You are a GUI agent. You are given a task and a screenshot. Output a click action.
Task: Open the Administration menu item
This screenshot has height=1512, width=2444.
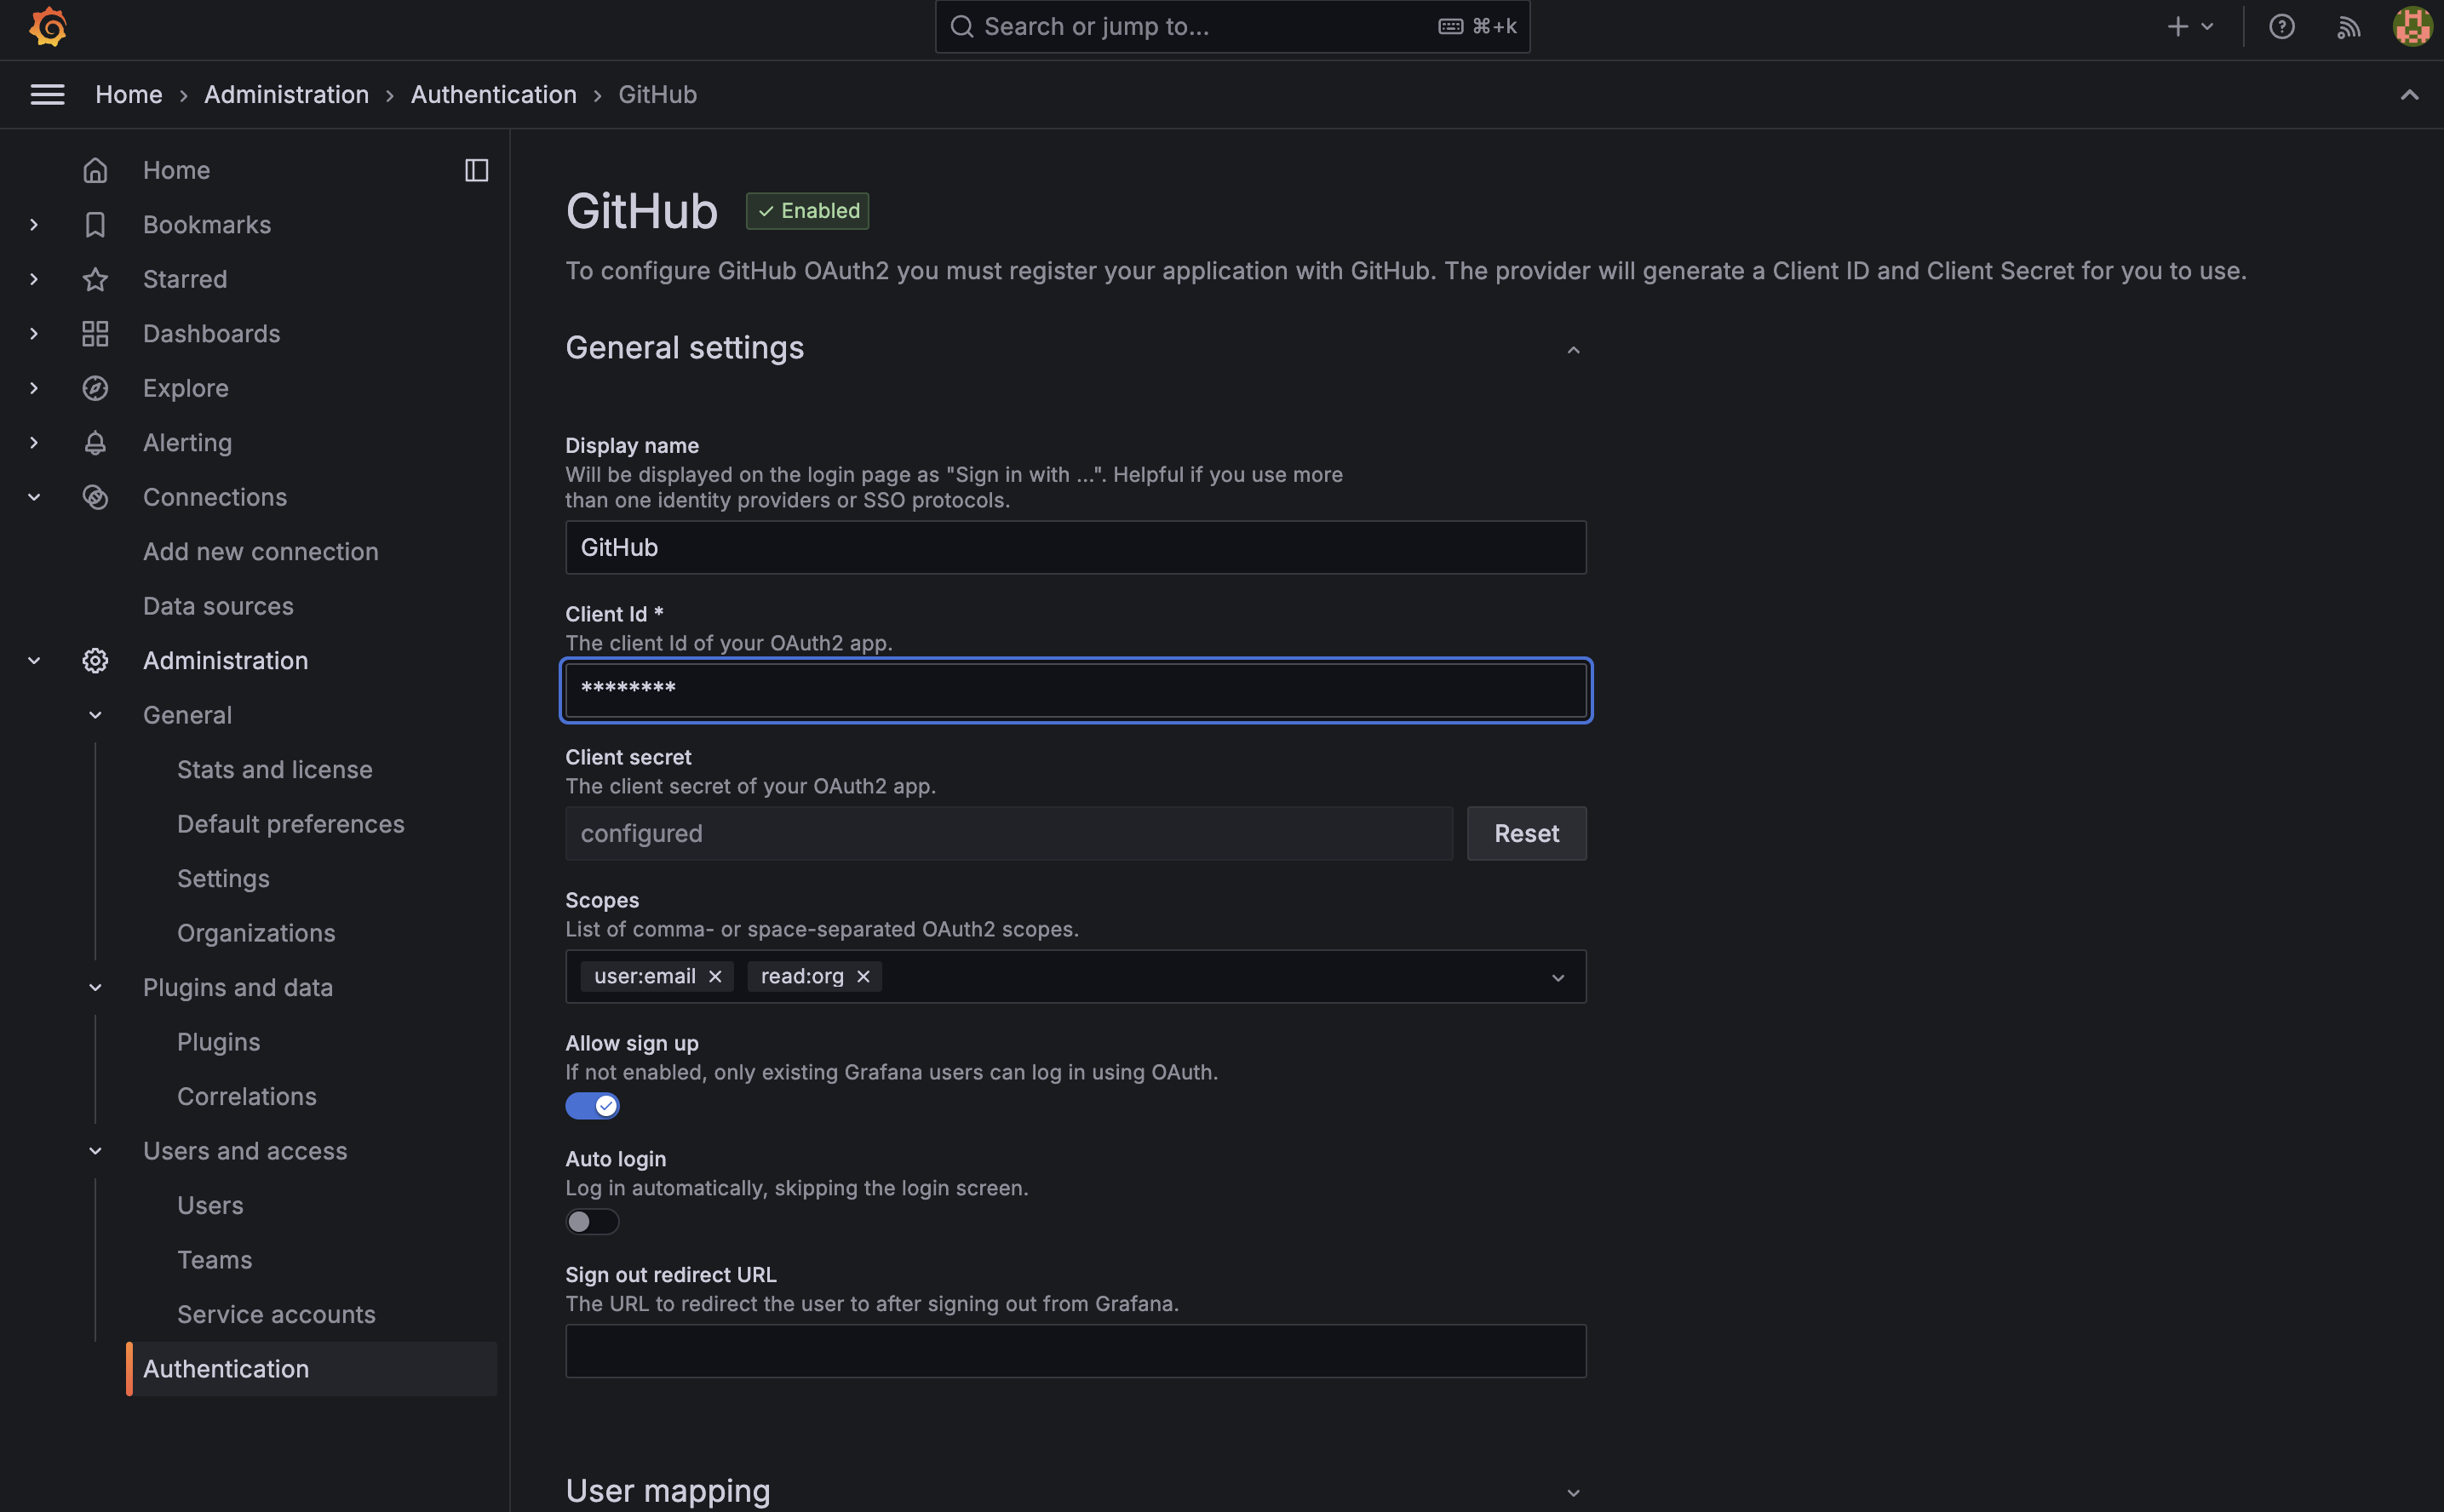click(x=223, y=660)
